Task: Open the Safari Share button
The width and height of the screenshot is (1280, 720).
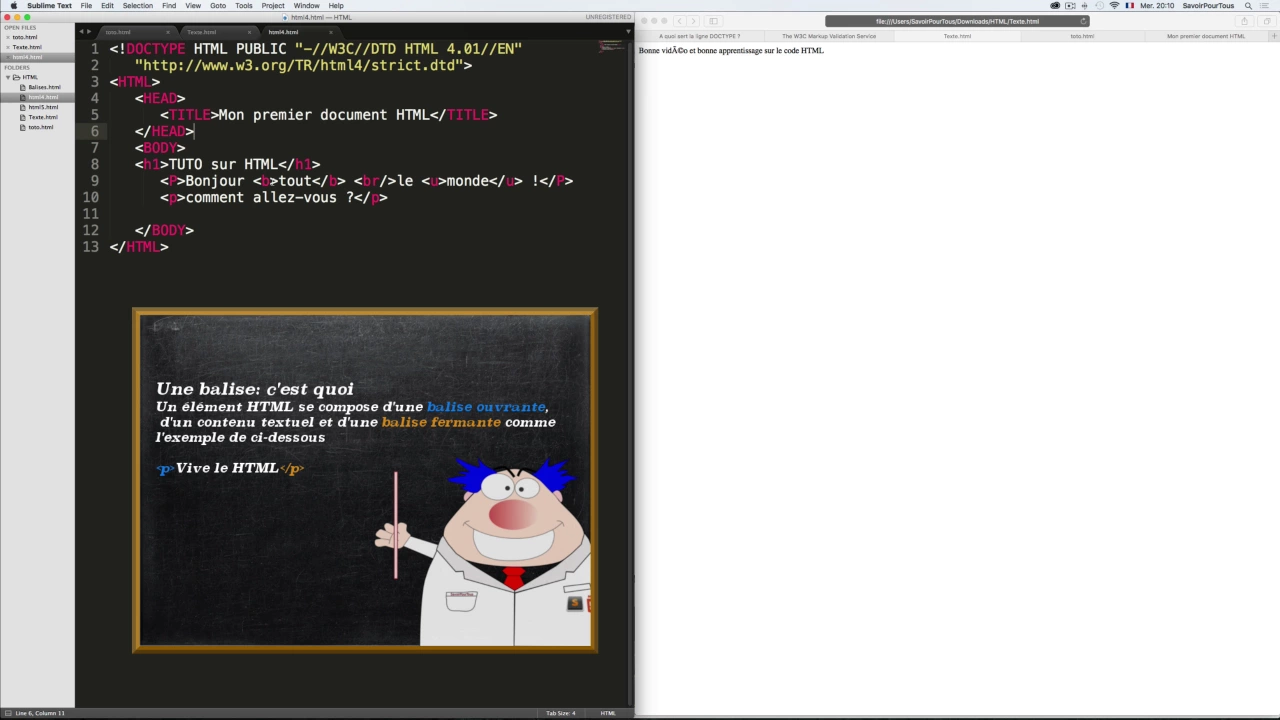Action: coord(1245,21)
